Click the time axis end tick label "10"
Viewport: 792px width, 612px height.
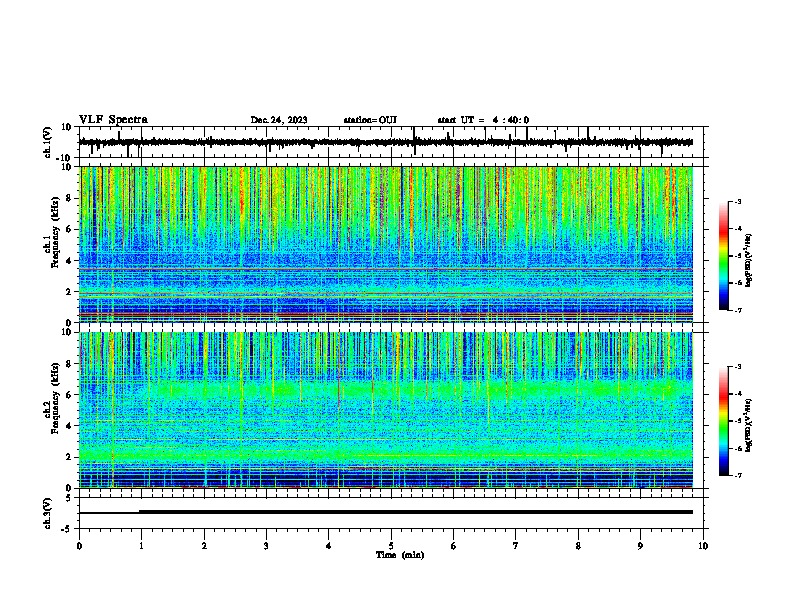coord(703,546)
